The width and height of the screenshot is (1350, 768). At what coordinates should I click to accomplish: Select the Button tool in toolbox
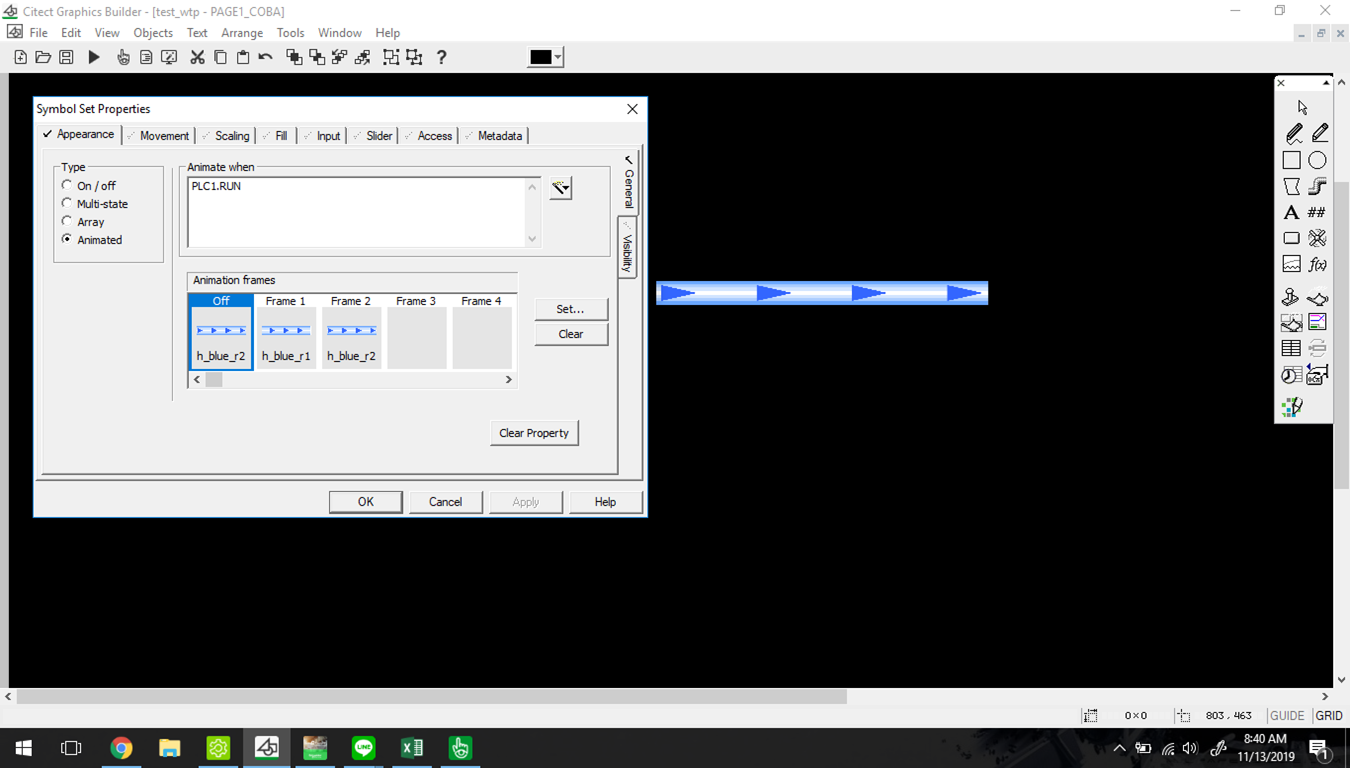pyautogui.click(x=1292, y=238)
